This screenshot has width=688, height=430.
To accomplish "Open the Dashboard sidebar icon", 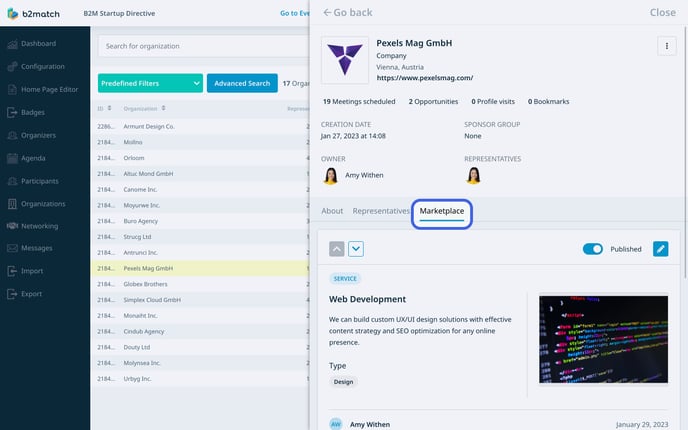I will click(12, 44).
